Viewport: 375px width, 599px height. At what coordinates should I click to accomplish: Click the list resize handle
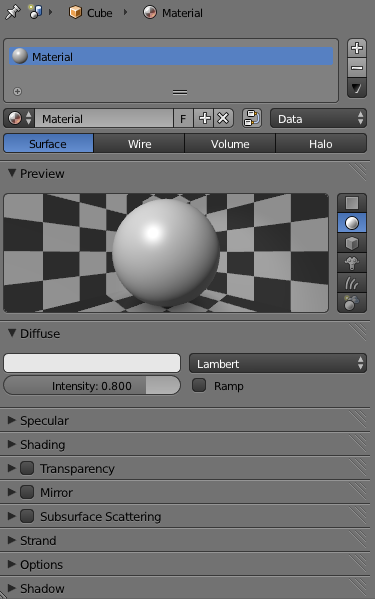[x=180, y=92]
